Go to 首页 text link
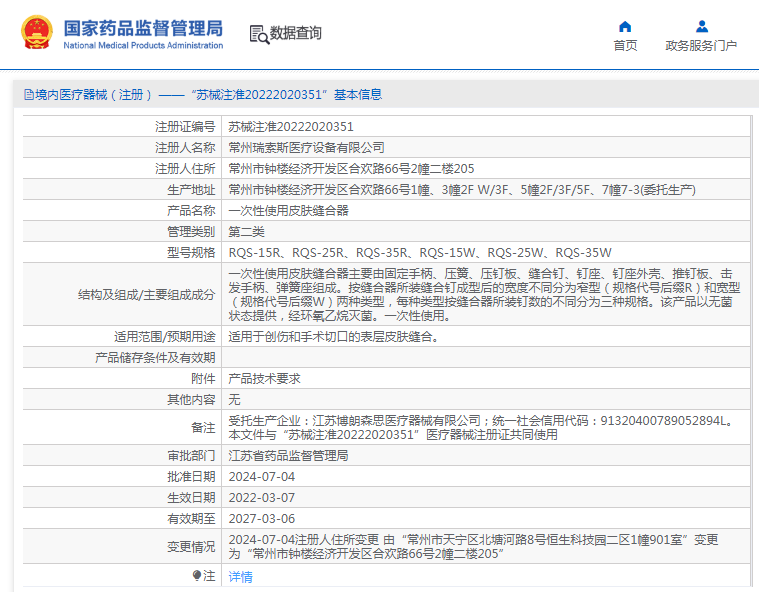The height and width of the screenshot is (592, 759). coord(625,46)
